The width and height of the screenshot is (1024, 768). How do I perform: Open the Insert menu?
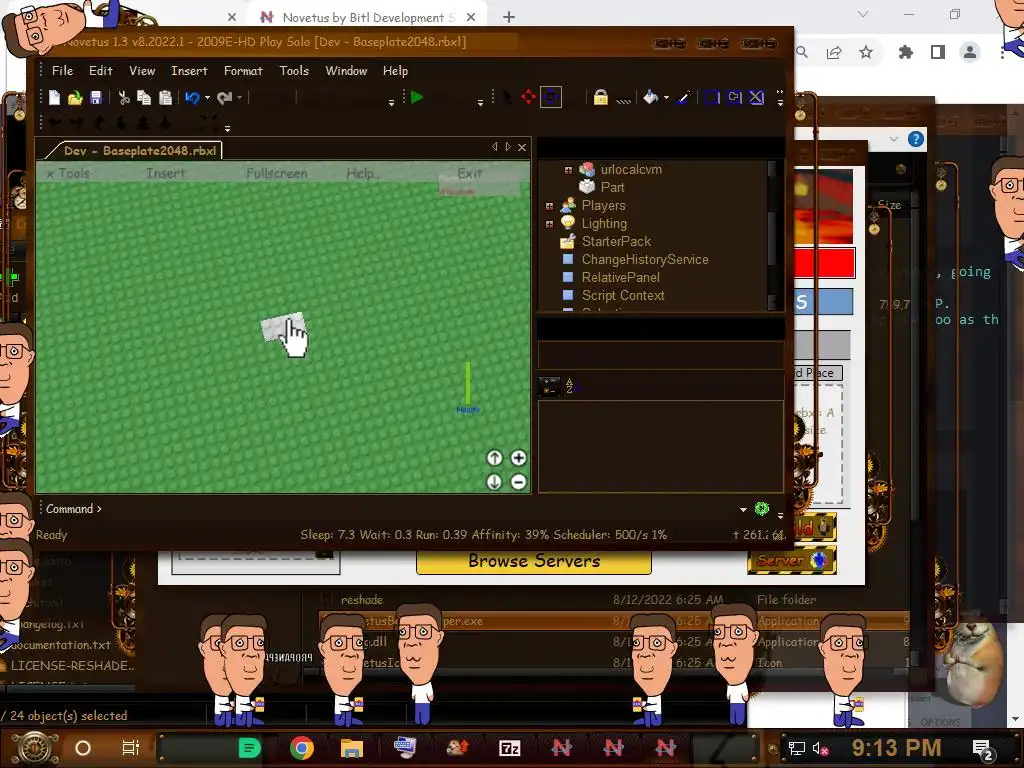click(189, 71)
